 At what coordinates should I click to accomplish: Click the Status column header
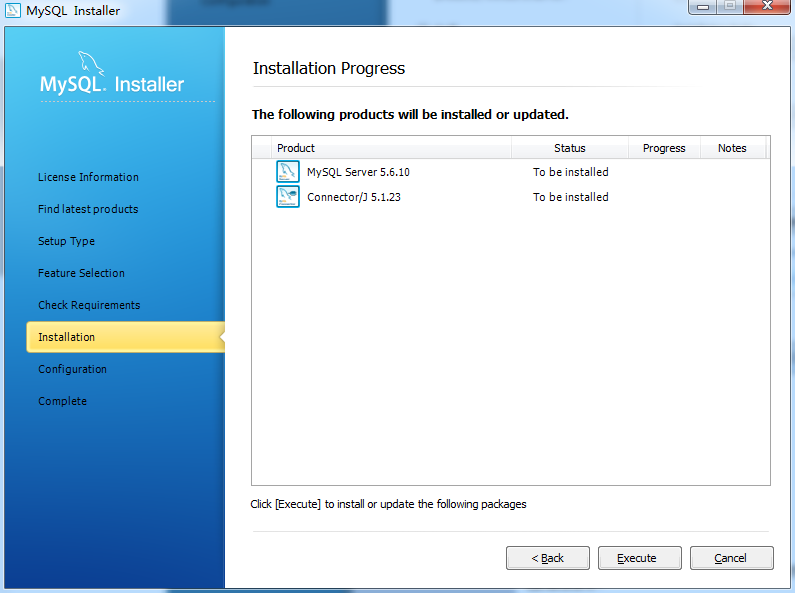tap(570, 148)
